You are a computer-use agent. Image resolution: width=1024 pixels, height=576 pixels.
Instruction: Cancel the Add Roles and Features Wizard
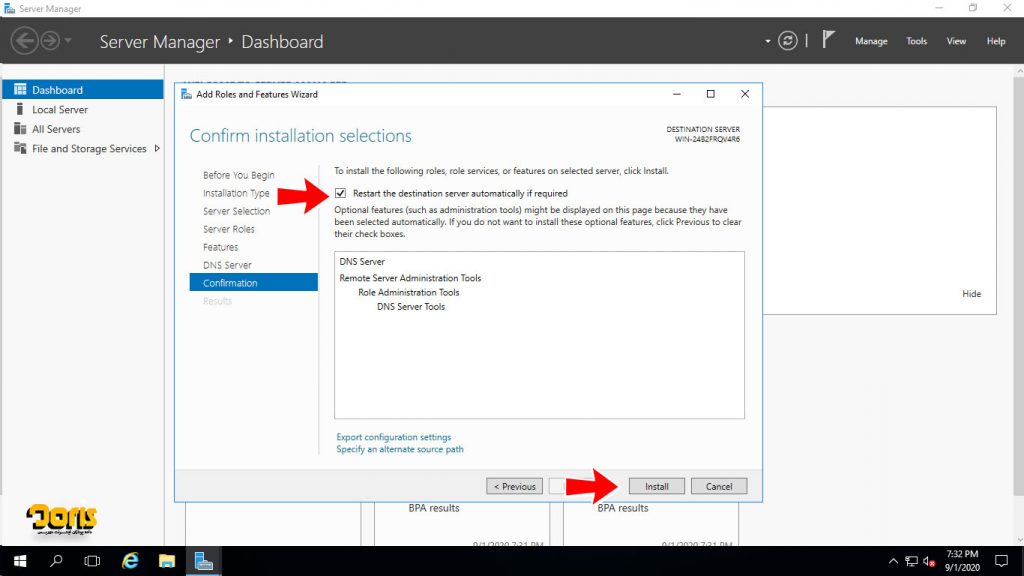tap(718, 487)
